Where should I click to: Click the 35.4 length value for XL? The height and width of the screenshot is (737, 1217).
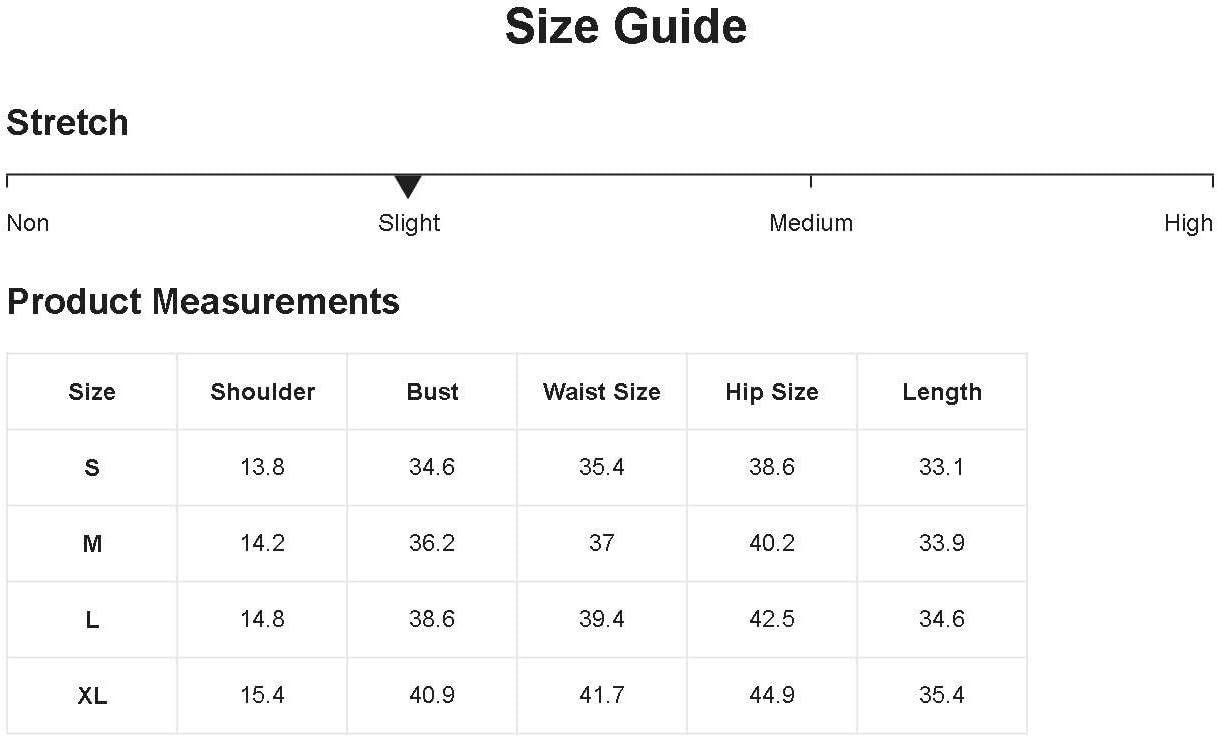[942, 695]
